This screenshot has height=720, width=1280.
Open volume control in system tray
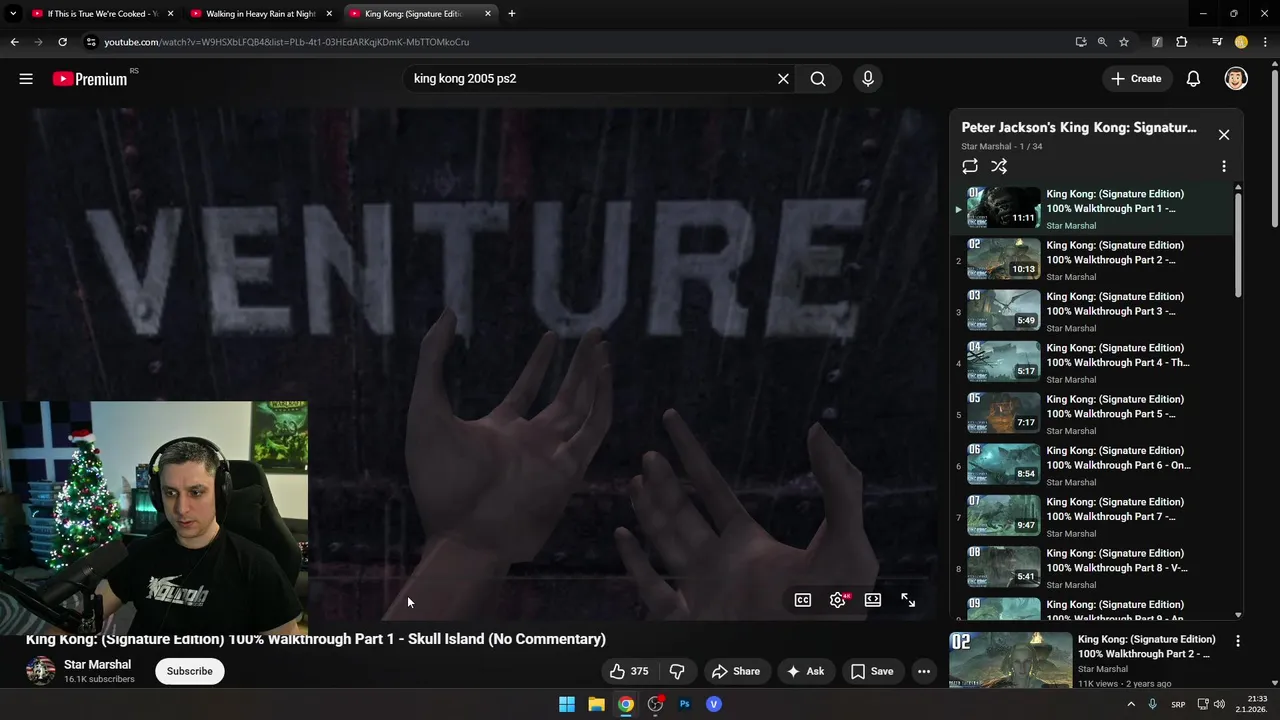point(1219,704)
